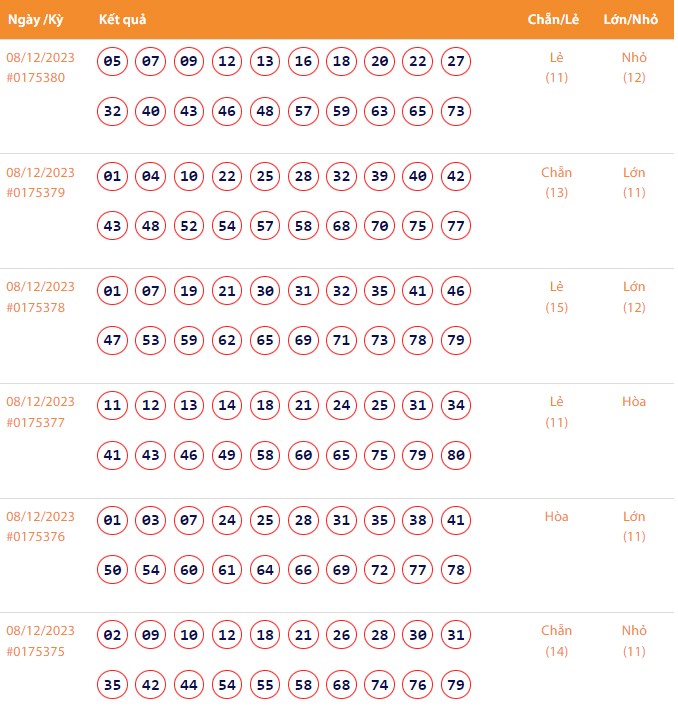Click ball number 05 in draw #0175380
This screenshot has height=721, width=678.
coord(113,62)
